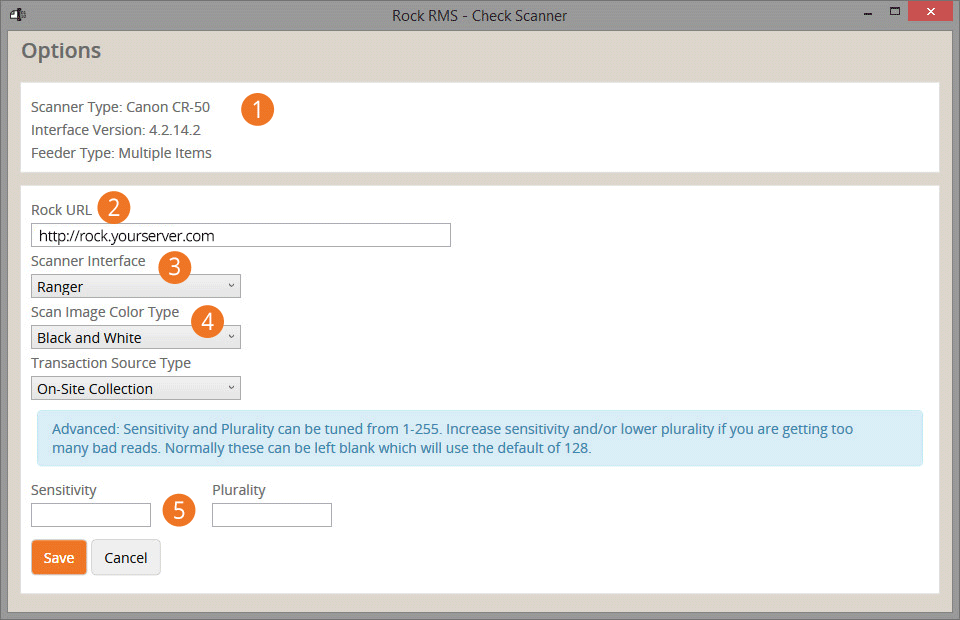This screenshot has height=620, width=960.
Task: Focus the Rock URL text field
Action: point(240,236)
